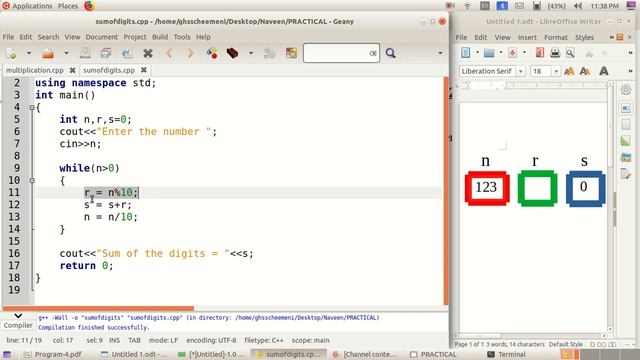Show more Writer menus via the chevron
This screenshot has height=360, width=640.
point(611,37)
